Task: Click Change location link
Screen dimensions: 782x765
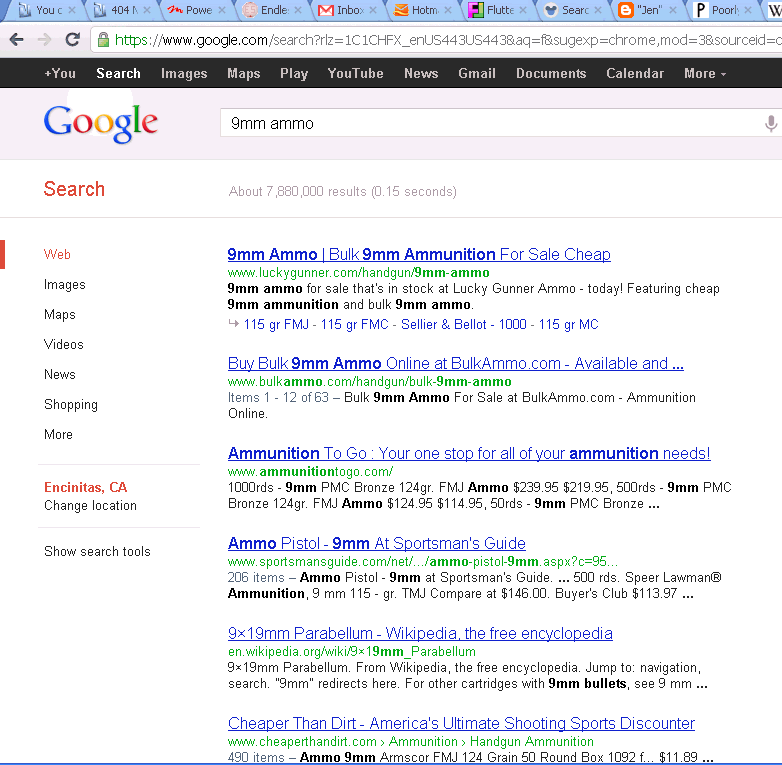Action: [x=90, y=505]
